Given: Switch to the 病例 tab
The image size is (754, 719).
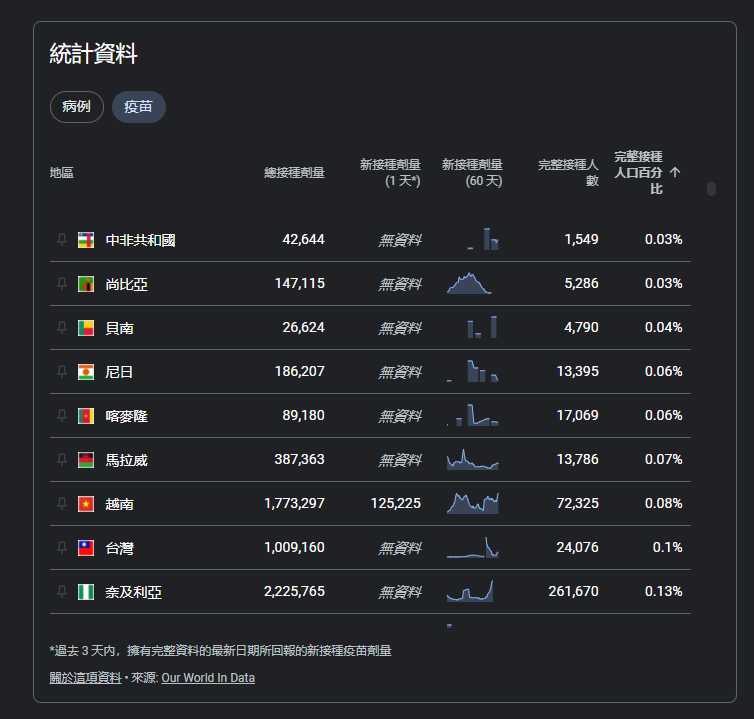Looking at the screenshot, I should coord(76,107).
